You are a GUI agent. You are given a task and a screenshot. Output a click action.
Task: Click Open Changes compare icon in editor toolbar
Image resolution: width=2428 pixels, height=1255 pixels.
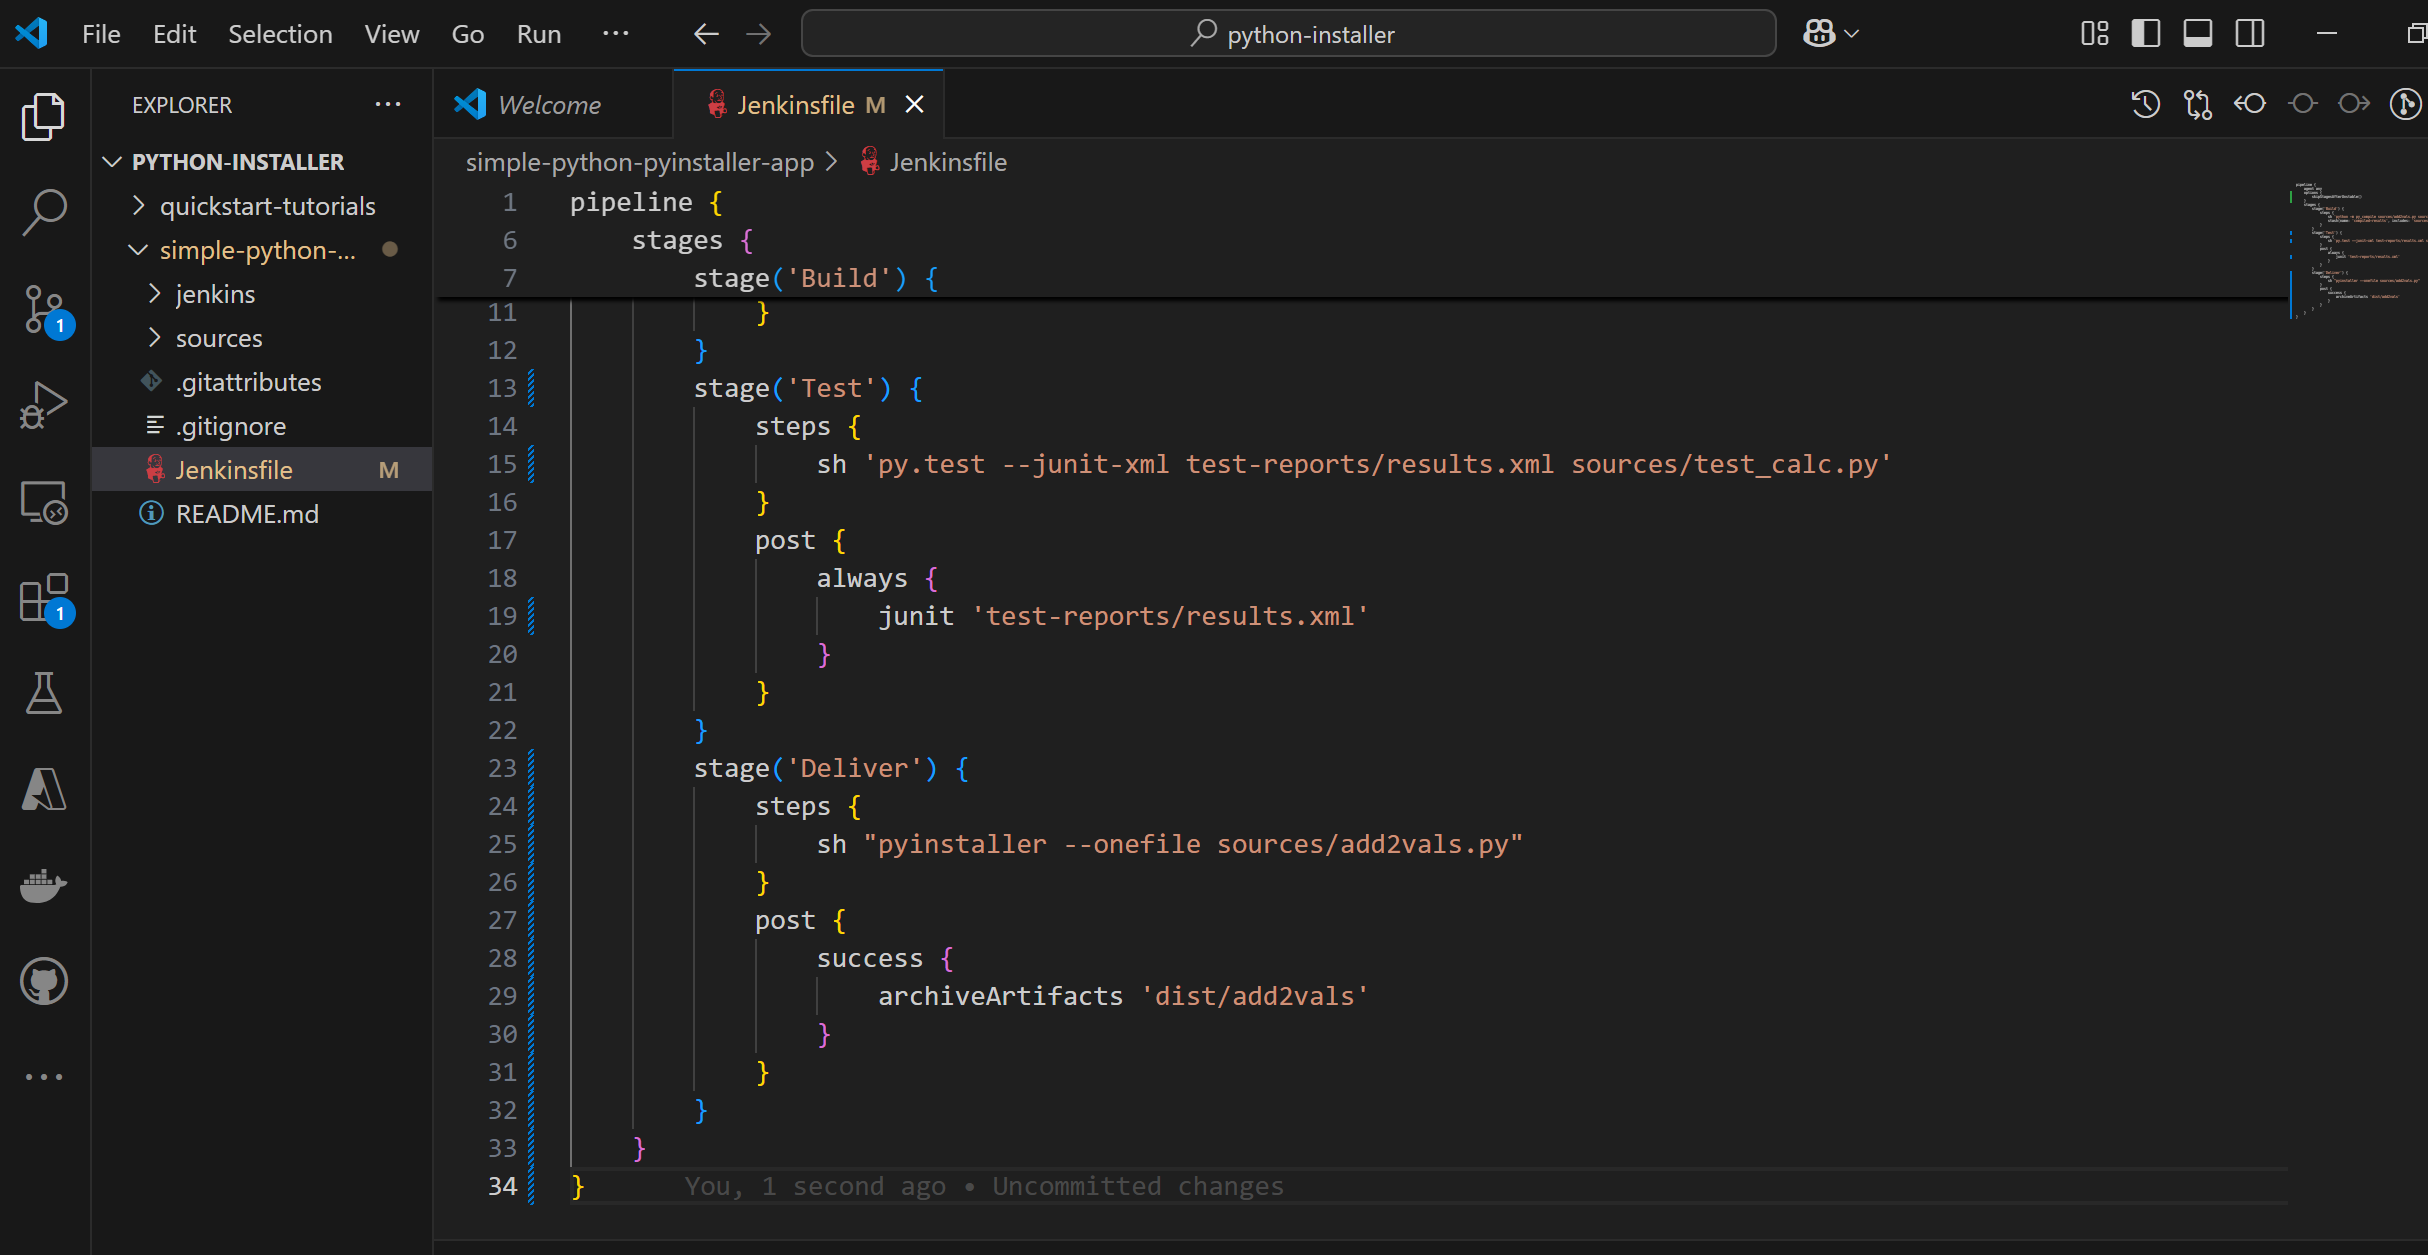pyautogui.click(x=2198, y=104)
